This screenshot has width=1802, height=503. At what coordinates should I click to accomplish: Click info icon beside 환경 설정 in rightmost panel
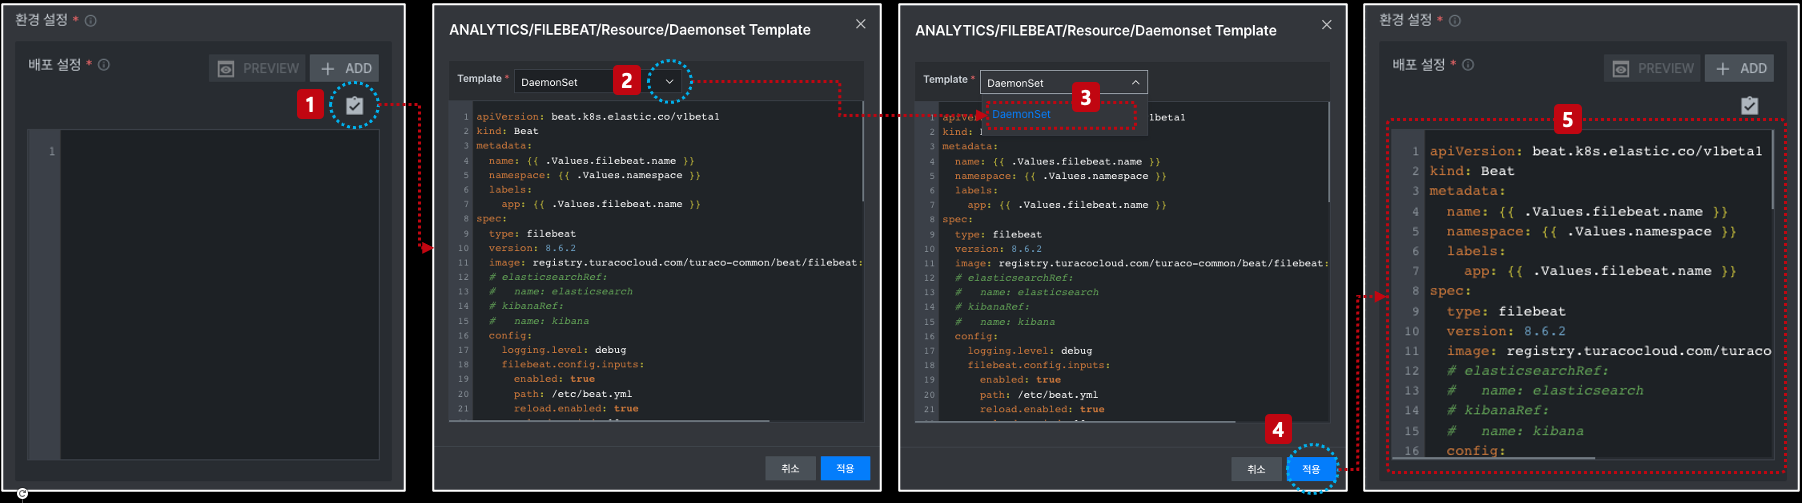click(x=1455, y=20)
